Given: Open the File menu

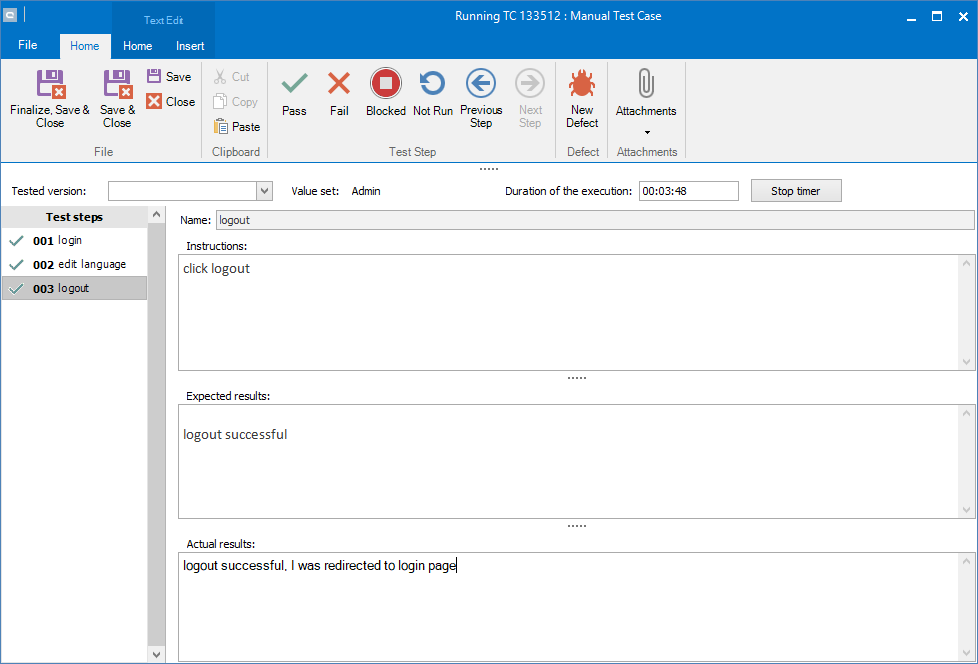Looking at the screenshot, I should (x=28, y=46).
